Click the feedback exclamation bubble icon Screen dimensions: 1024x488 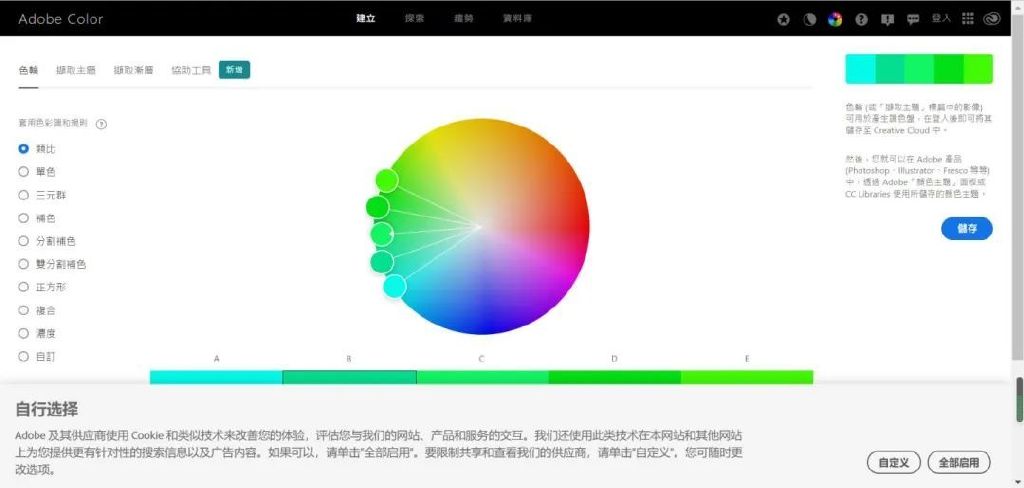click(x=887, y=20)
